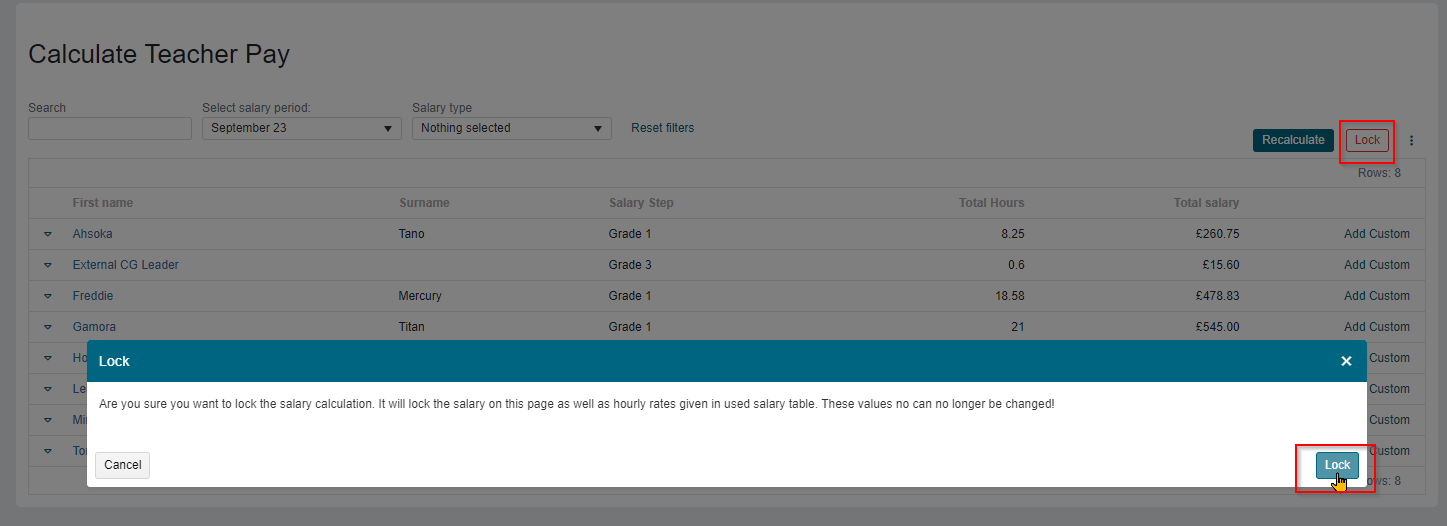Confirm Lock in the dialog
Viewport: 1447px width, 526px height.
[x=1337, y=465]
